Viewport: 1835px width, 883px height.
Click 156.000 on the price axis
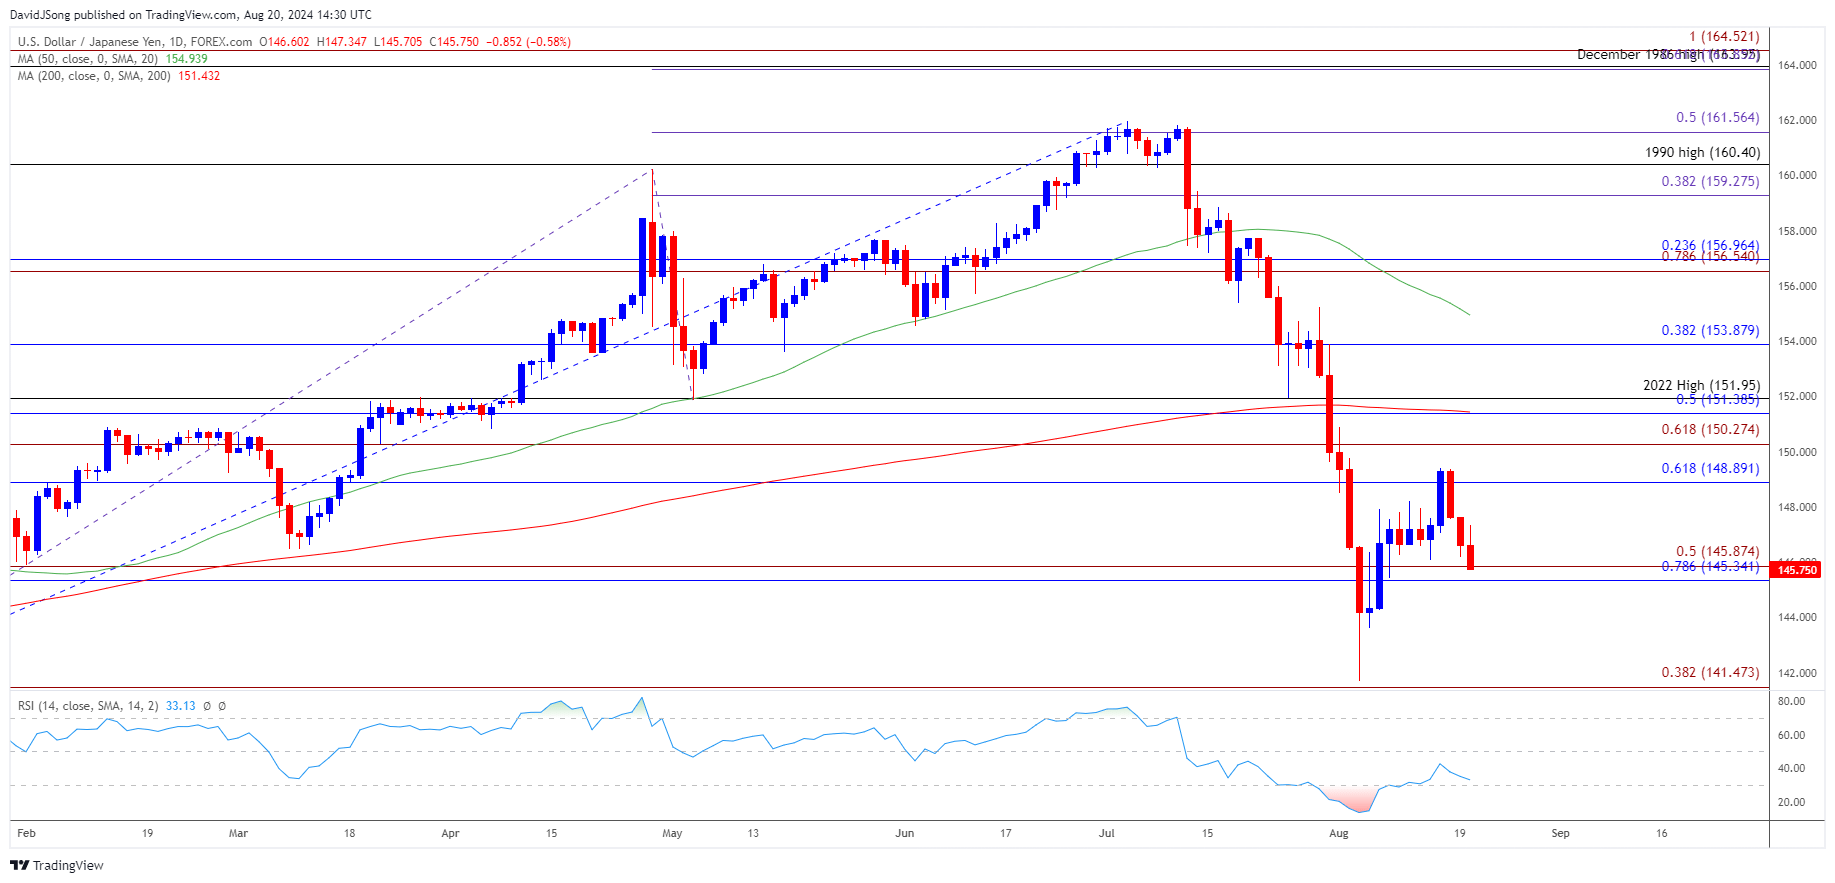(1797, 286)
